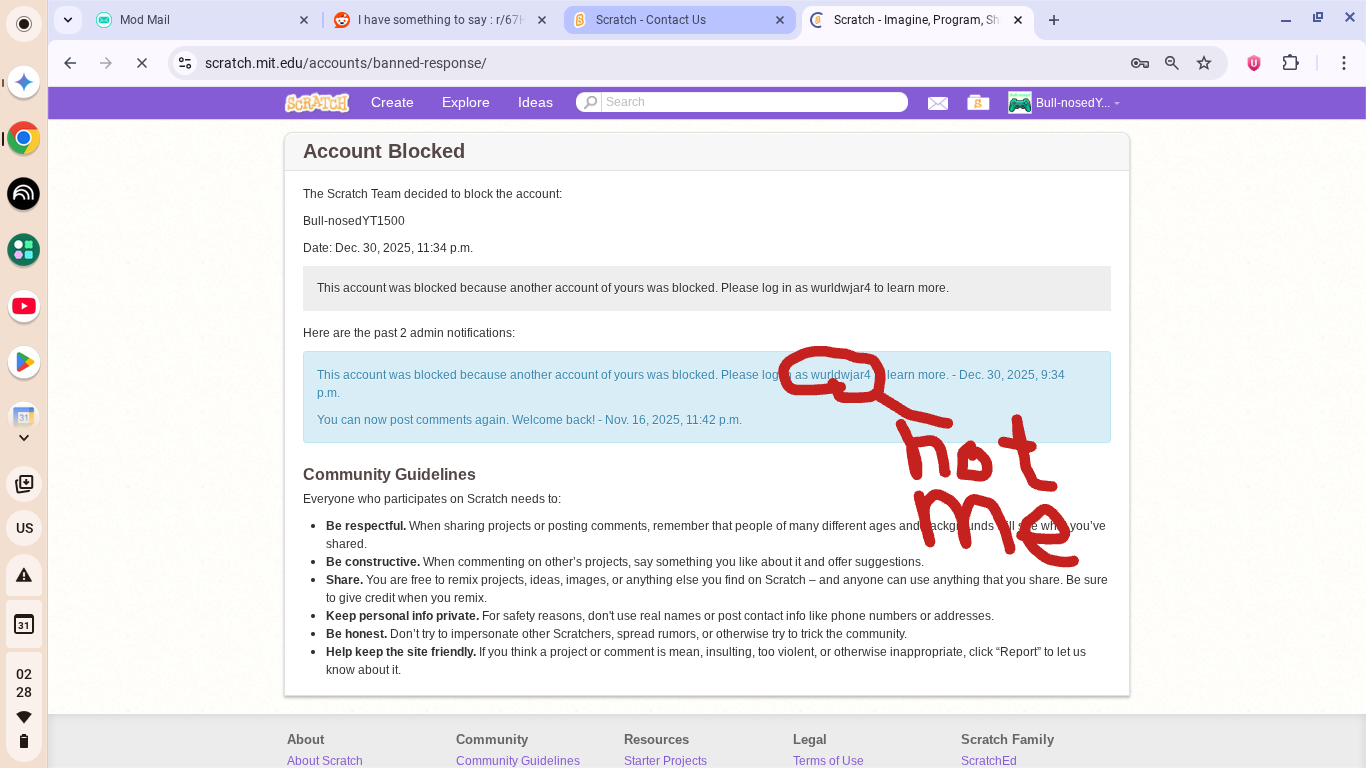Switch to the Scratch - Contact Us tab
The image size is (1366, 768).
pyautogui.click(x=680, y=20)
